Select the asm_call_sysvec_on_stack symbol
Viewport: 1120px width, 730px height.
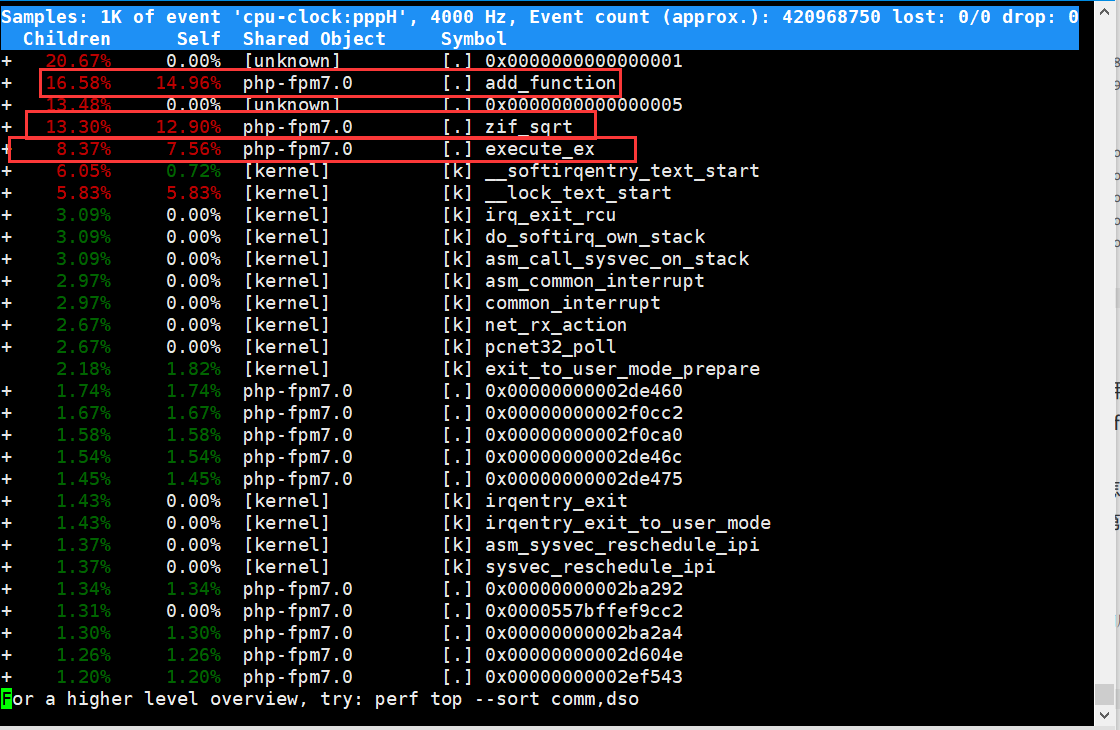(x=617, y=259)
